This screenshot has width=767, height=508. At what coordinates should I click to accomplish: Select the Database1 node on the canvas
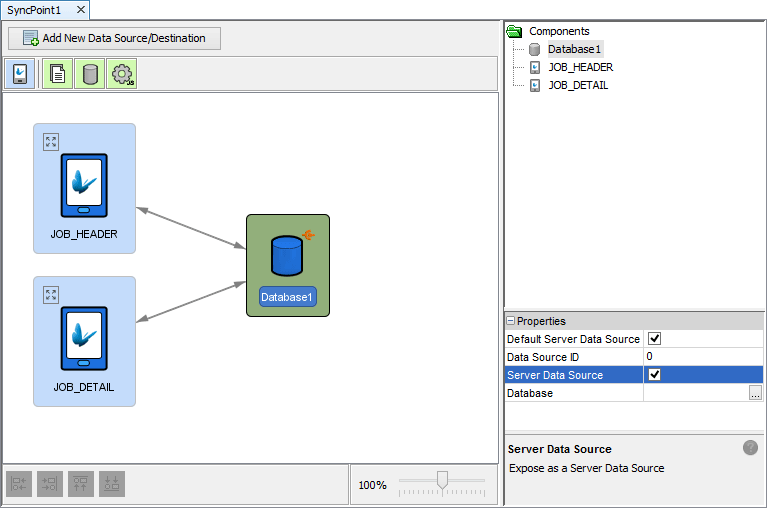(x=287, y=265)
